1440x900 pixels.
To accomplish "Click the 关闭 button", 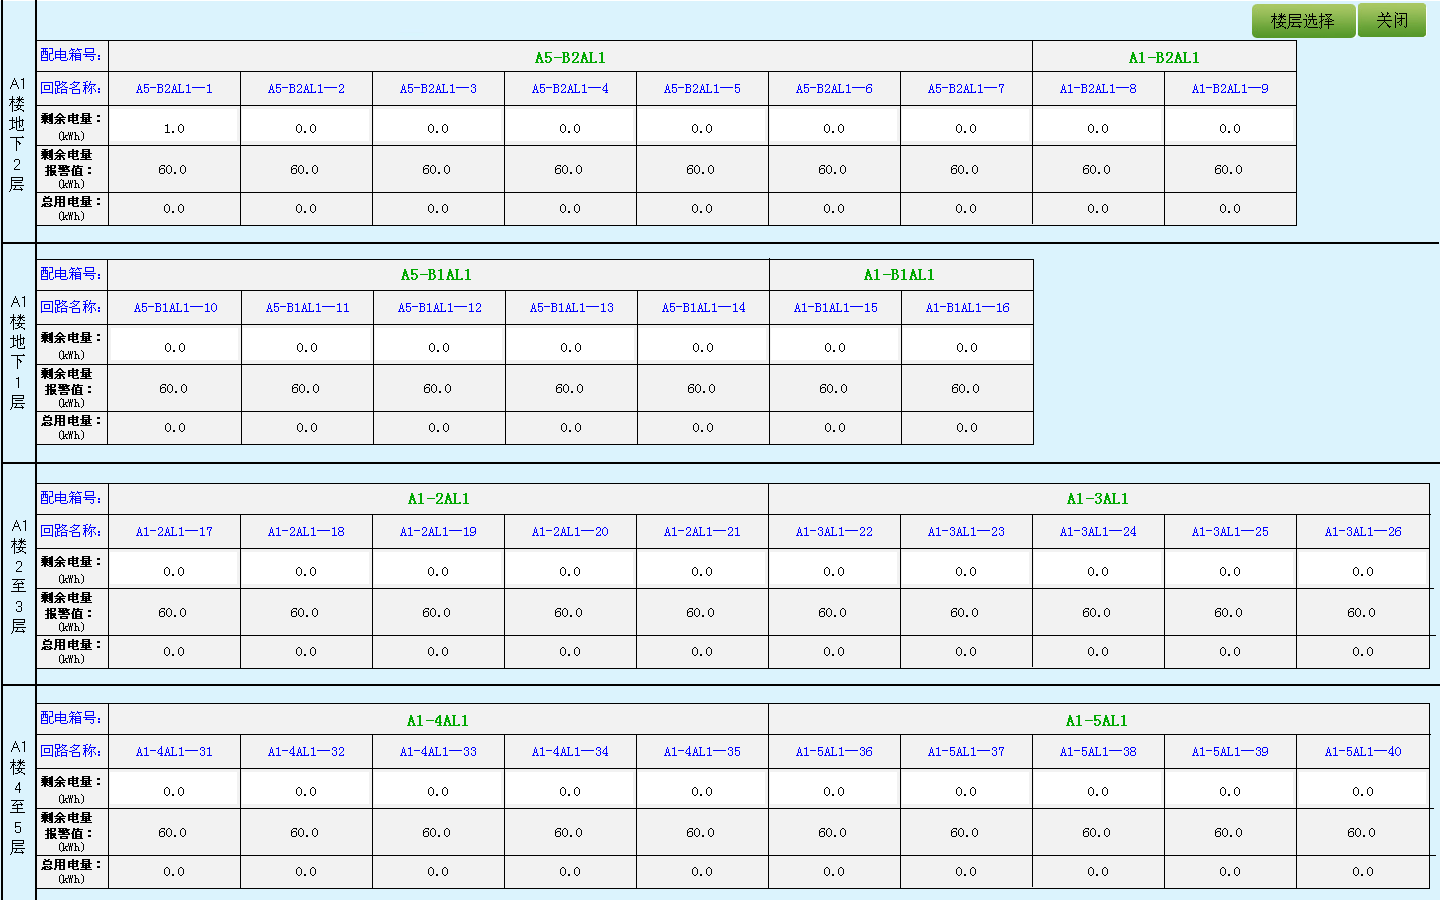I will (1392, 20).
